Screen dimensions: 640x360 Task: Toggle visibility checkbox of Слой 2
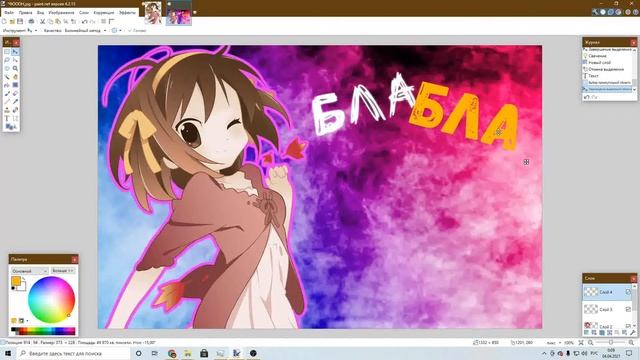click(x=628, y=326)
